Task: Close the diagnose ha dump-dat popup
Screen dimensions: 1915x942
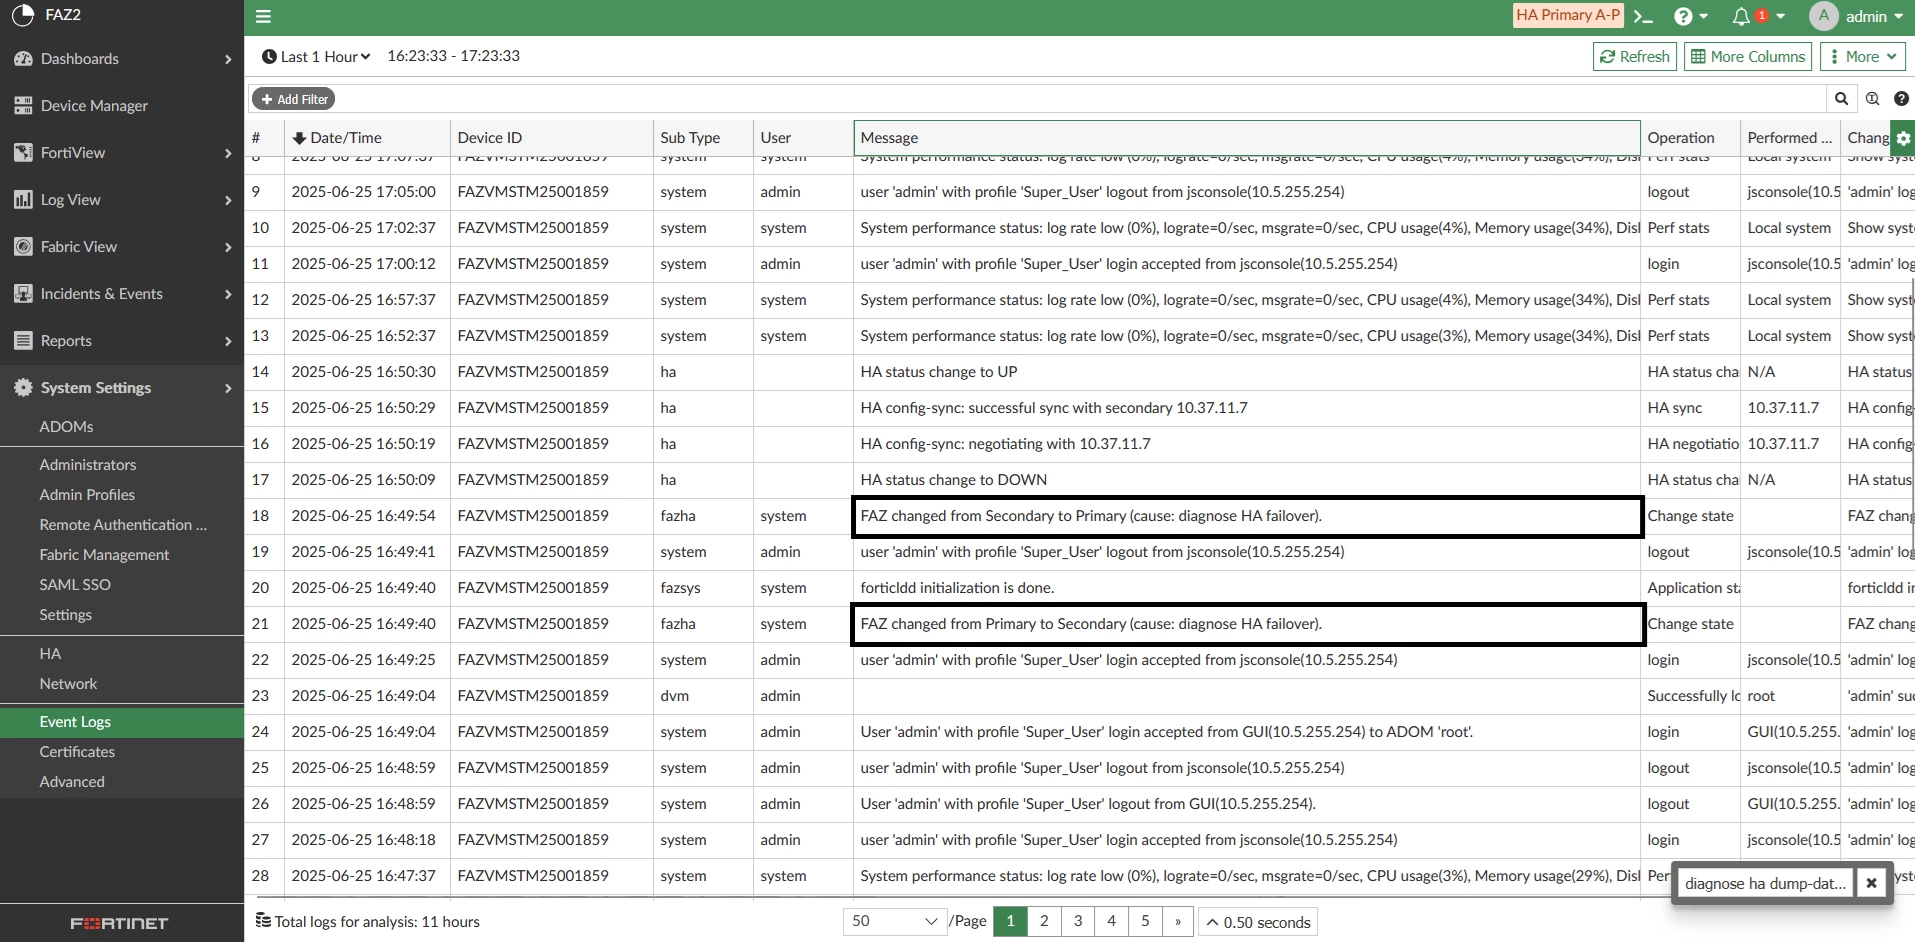Action: (1871, 883)
